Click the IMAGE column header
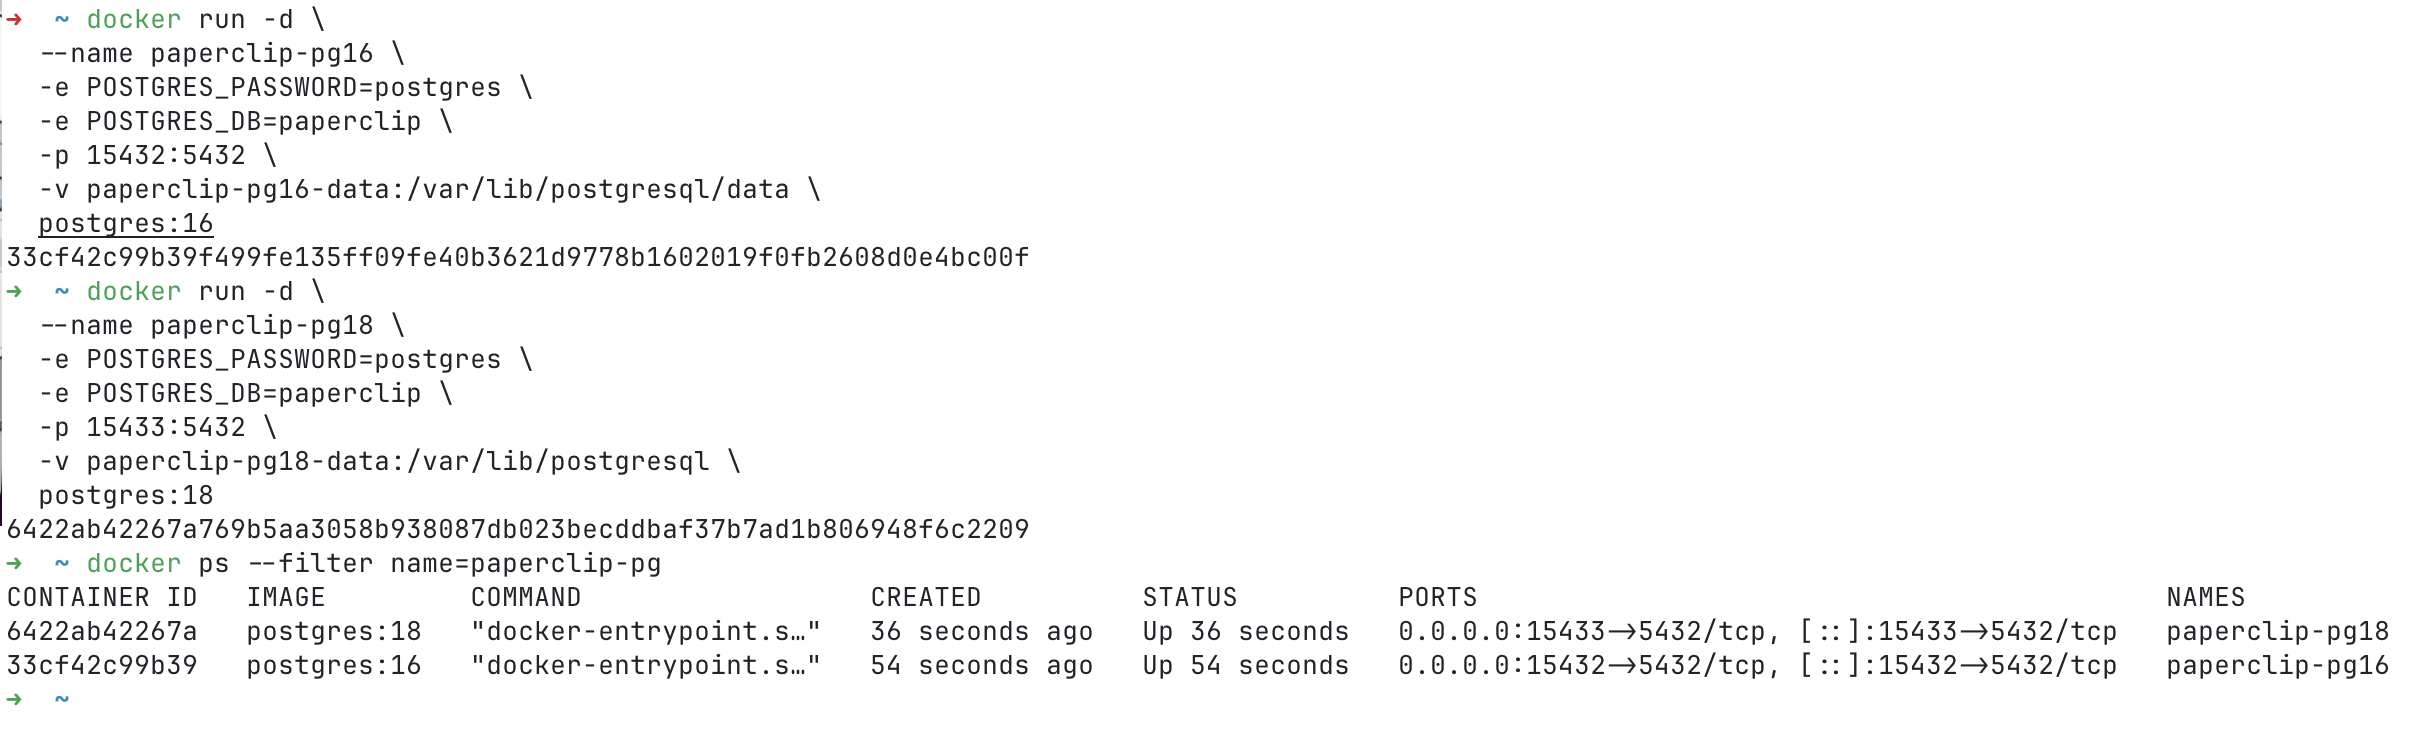2422x732 pixels. 286,598
